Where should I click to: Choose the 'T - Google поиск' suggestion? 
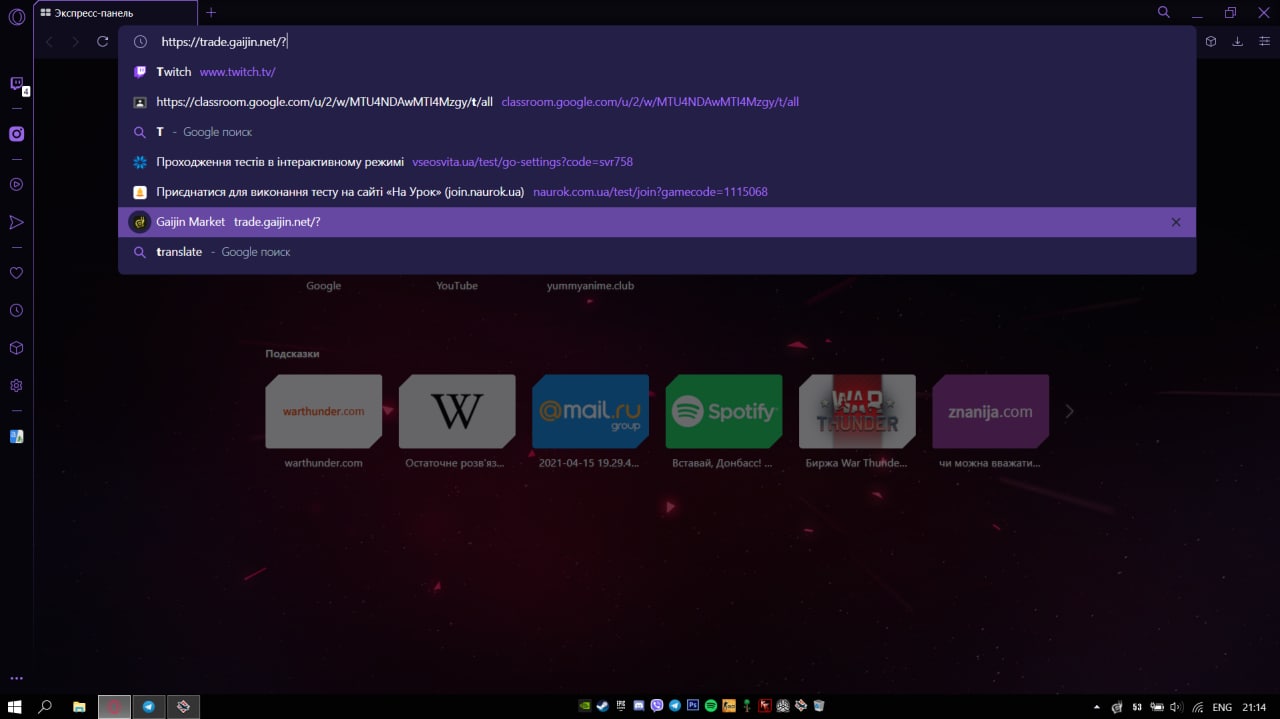click(x=657, y=132)
